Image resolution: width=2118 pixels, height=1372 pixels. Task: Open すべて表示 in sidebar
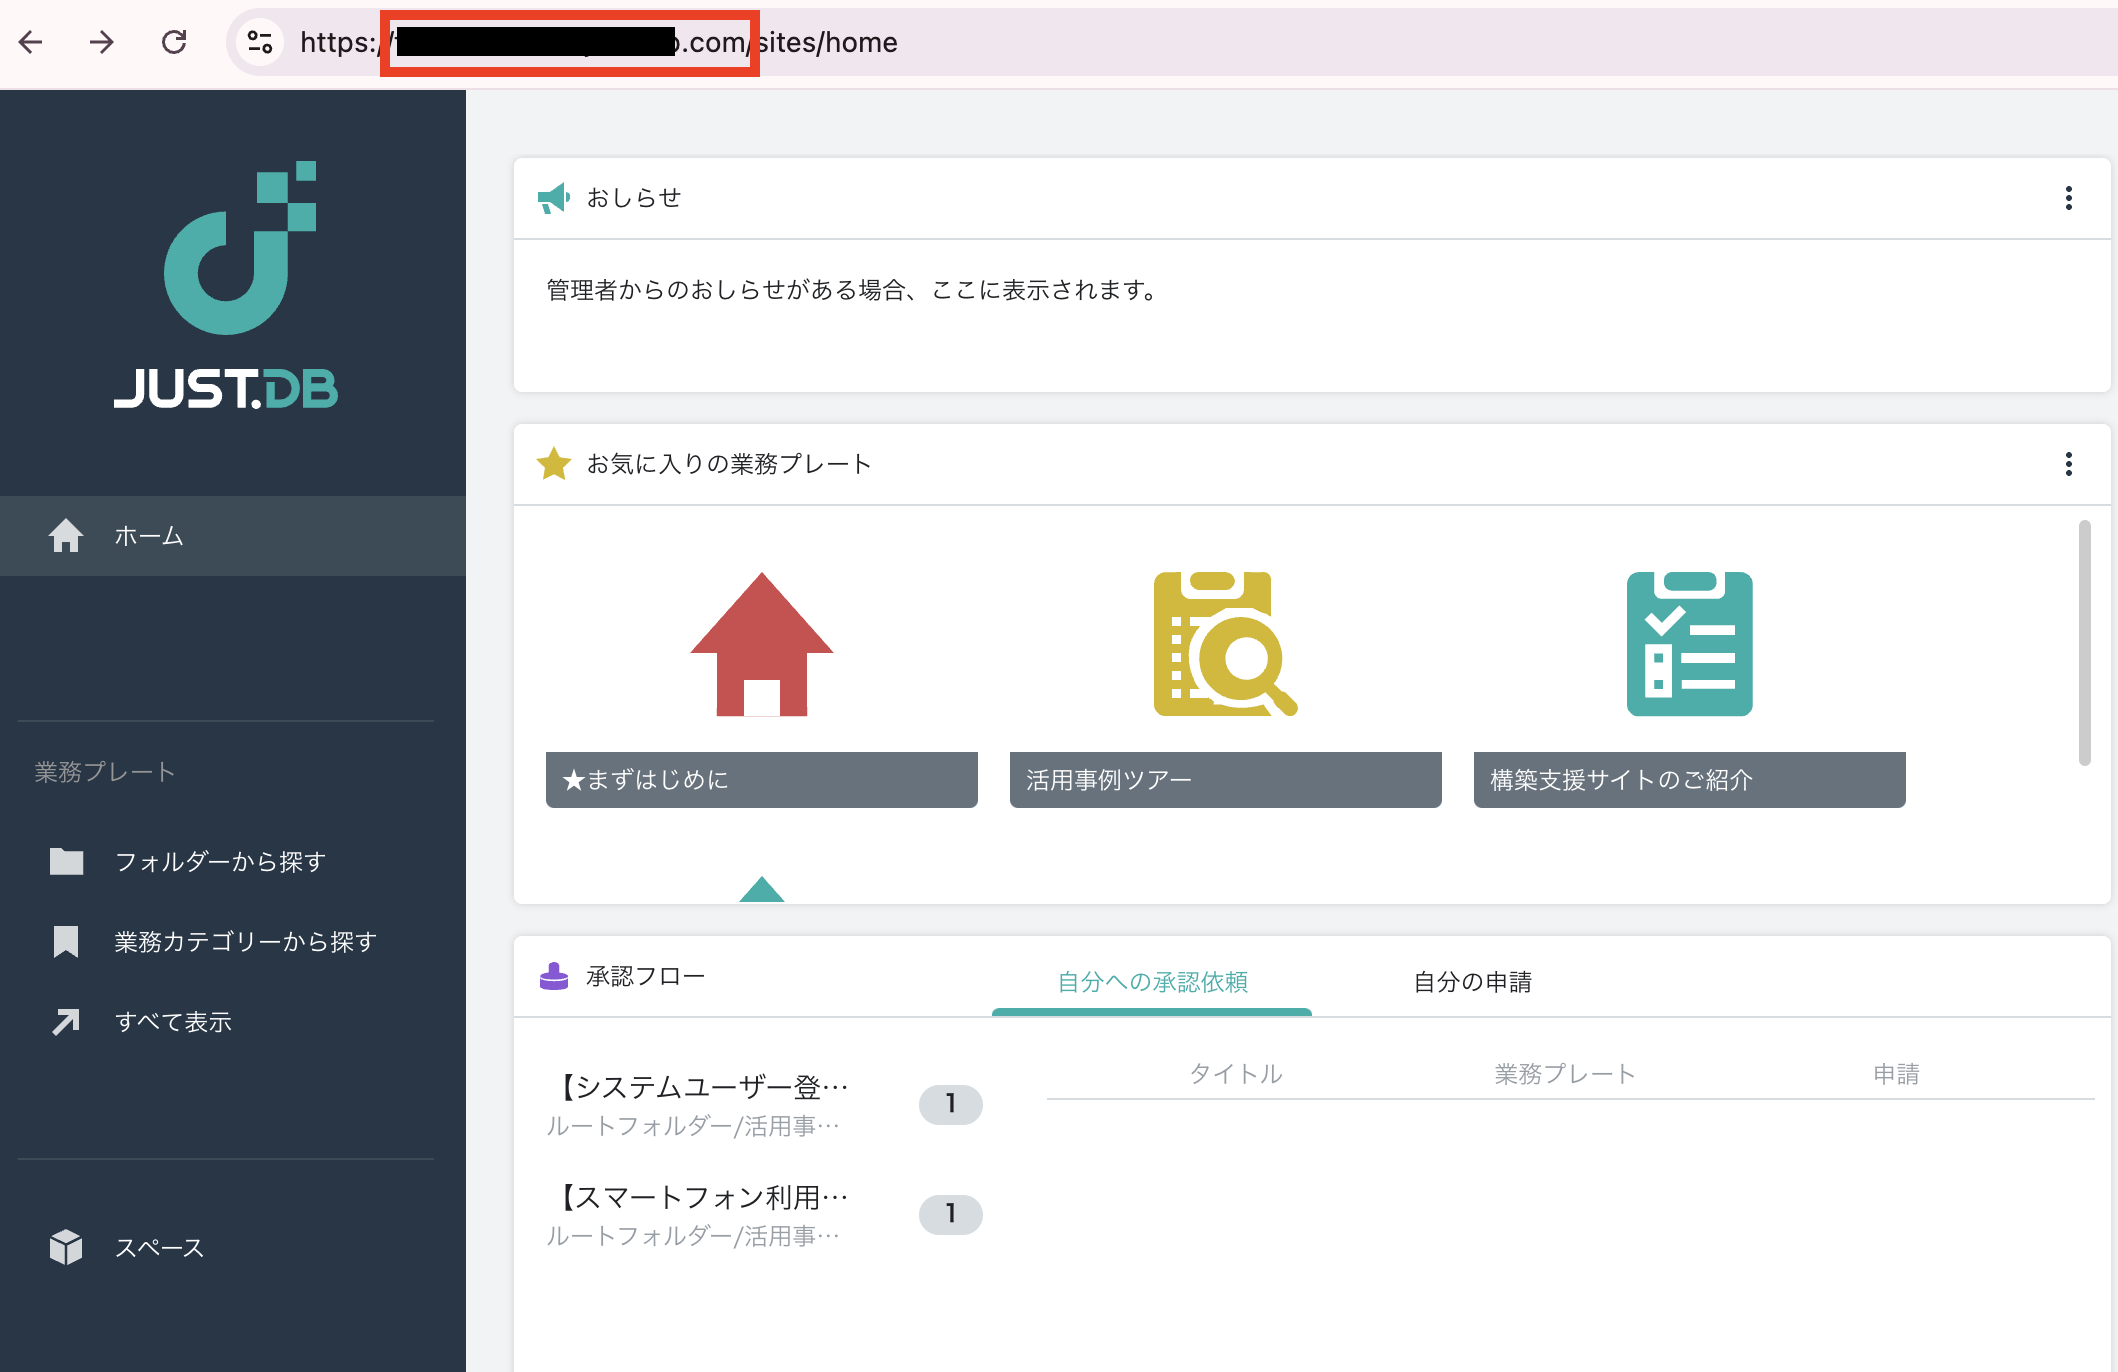point(173,1022)
